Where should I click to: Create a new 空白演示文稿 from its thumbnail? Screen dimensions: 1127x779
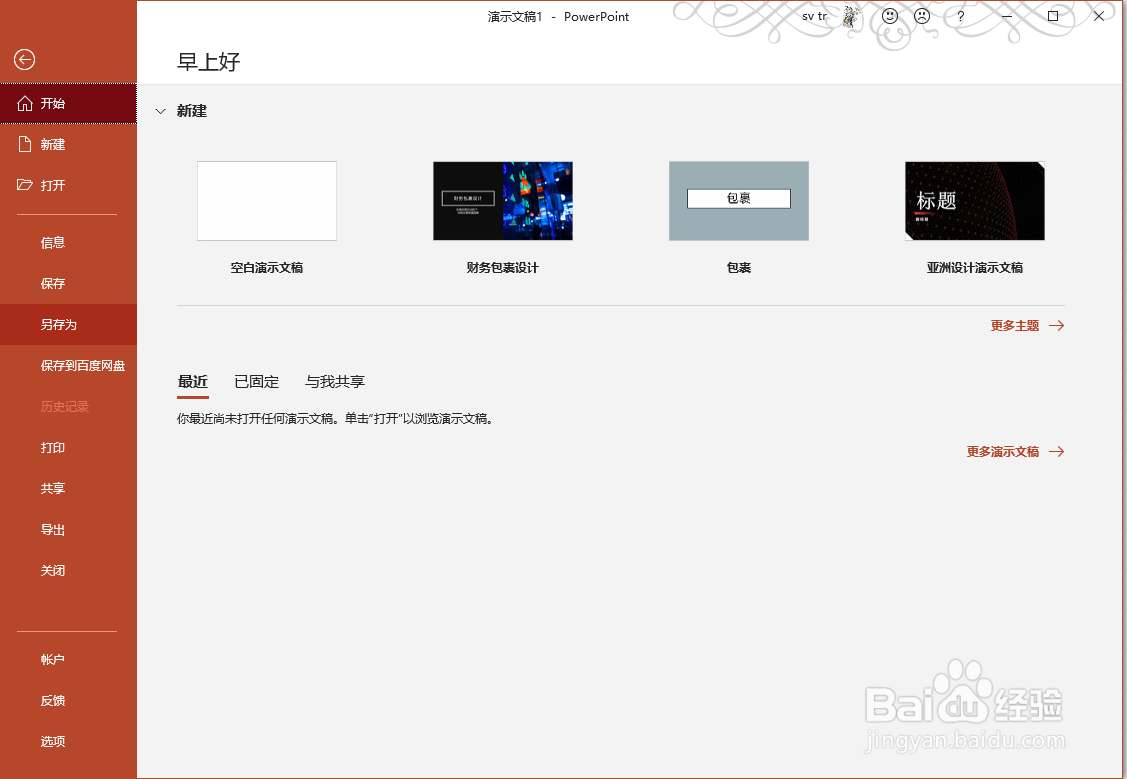(266, 200)
